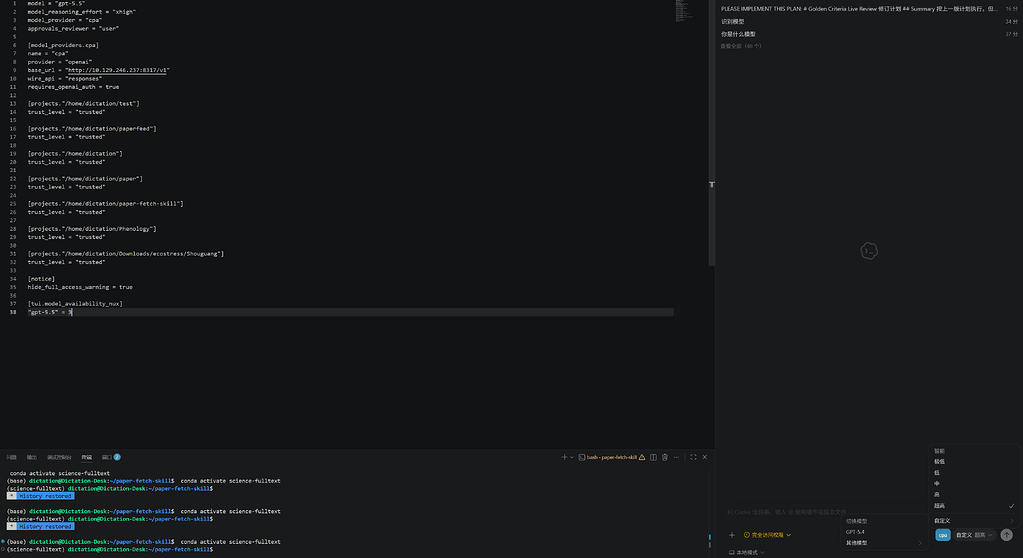
Task: Select the 低 reasoning effort option
Action: pyautogui.click(x=973, y=473)
